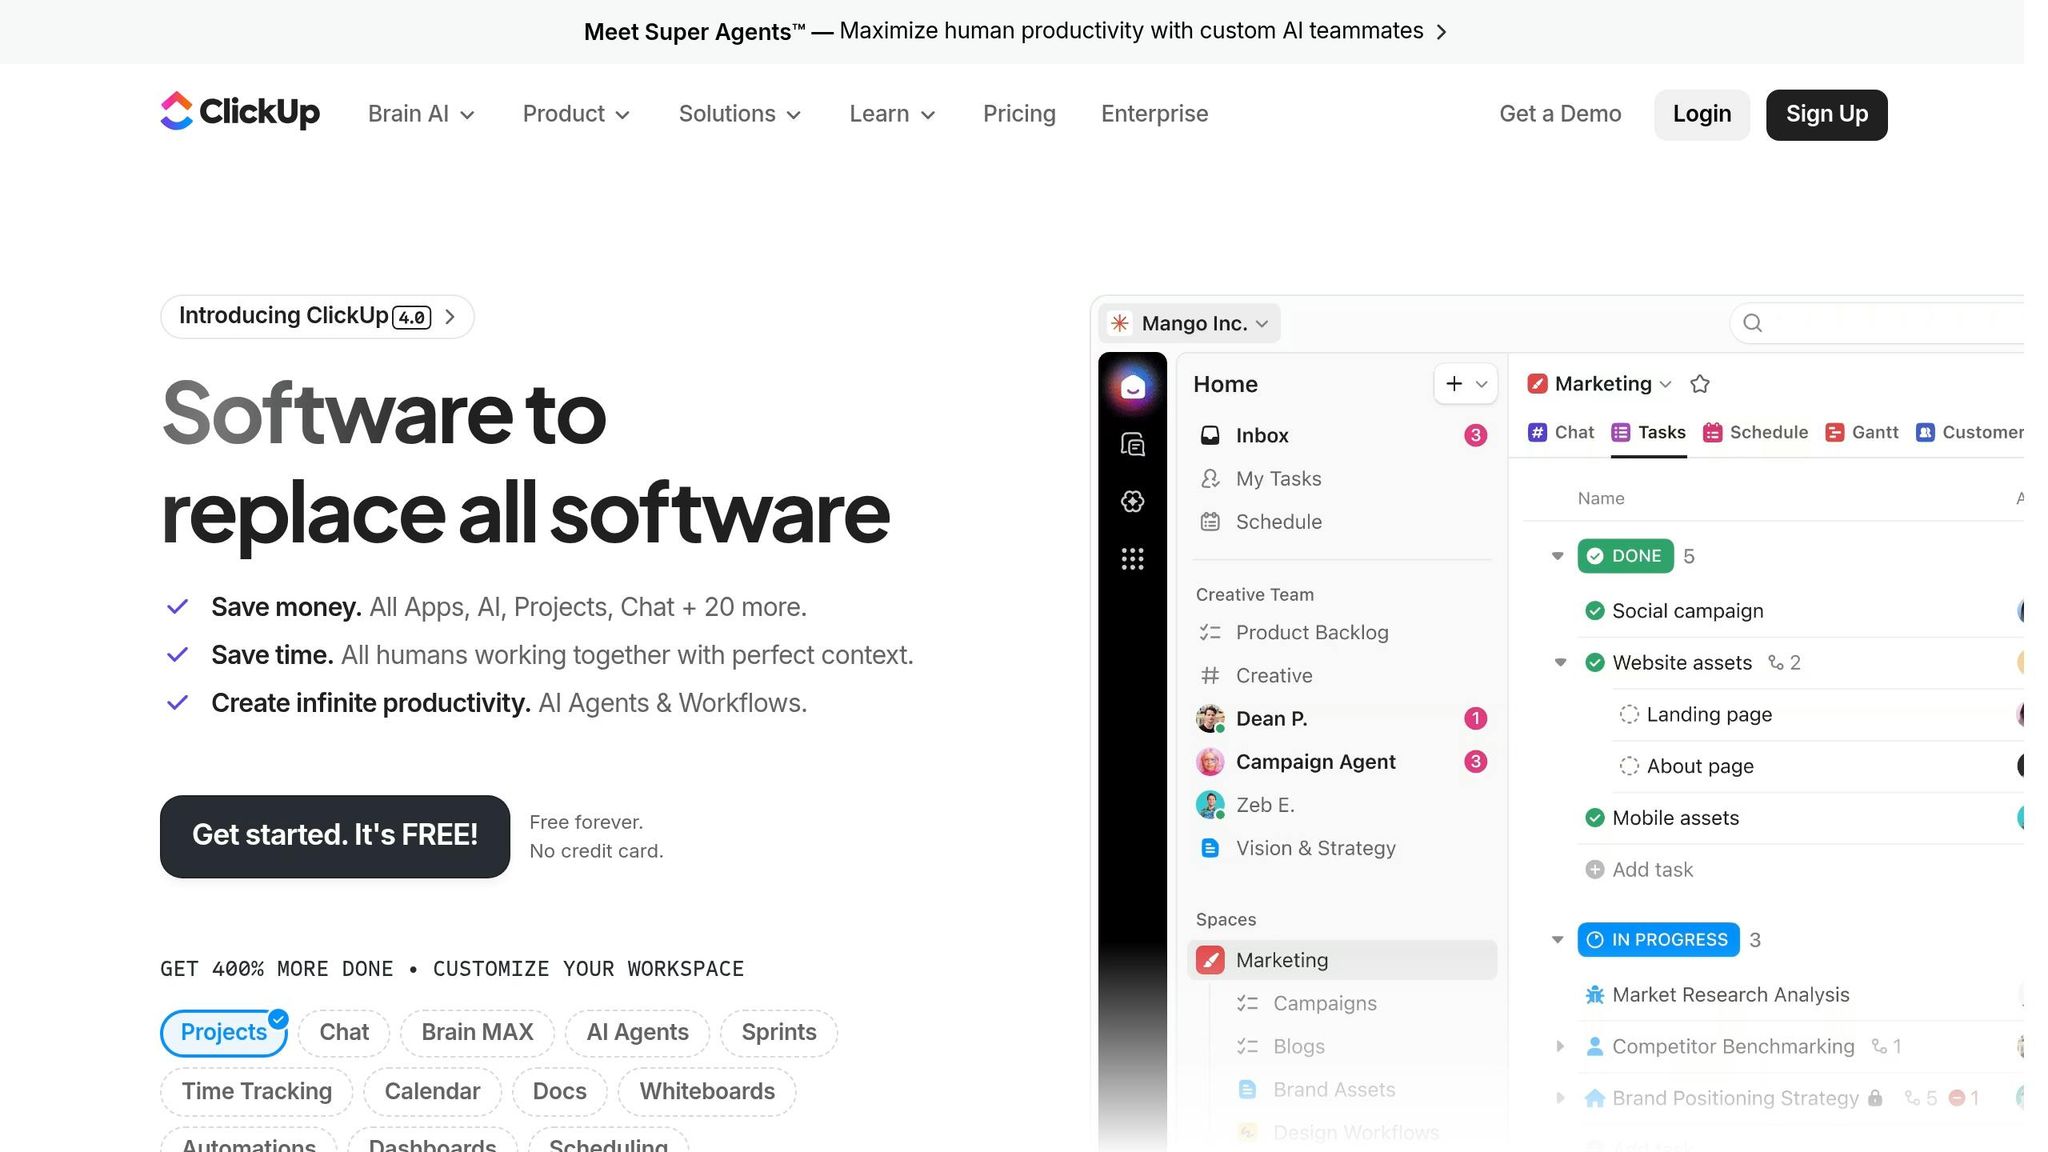Image resolution: width=2048 pixels, height=1152 pixels.
Task: Switch to the Gantt tab
Action: (x=1861, y=432)
